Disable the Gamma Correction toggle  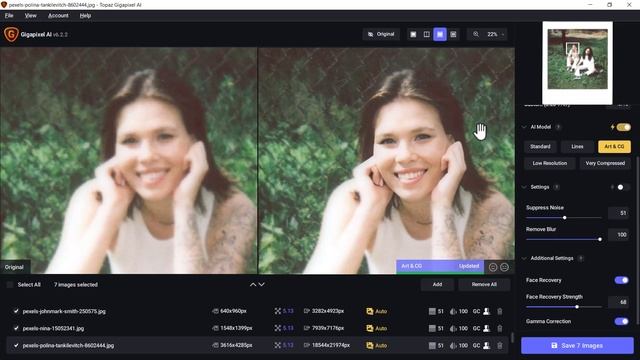coord(621,321)
